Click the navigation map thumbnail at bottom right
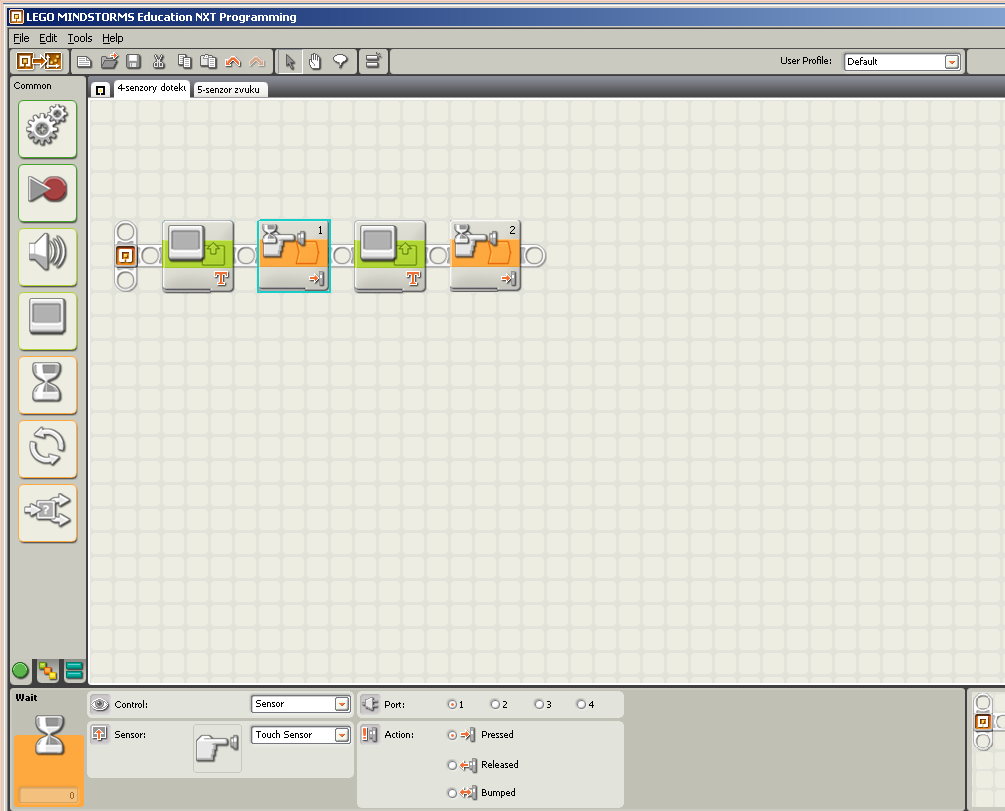 coord(988,748)
